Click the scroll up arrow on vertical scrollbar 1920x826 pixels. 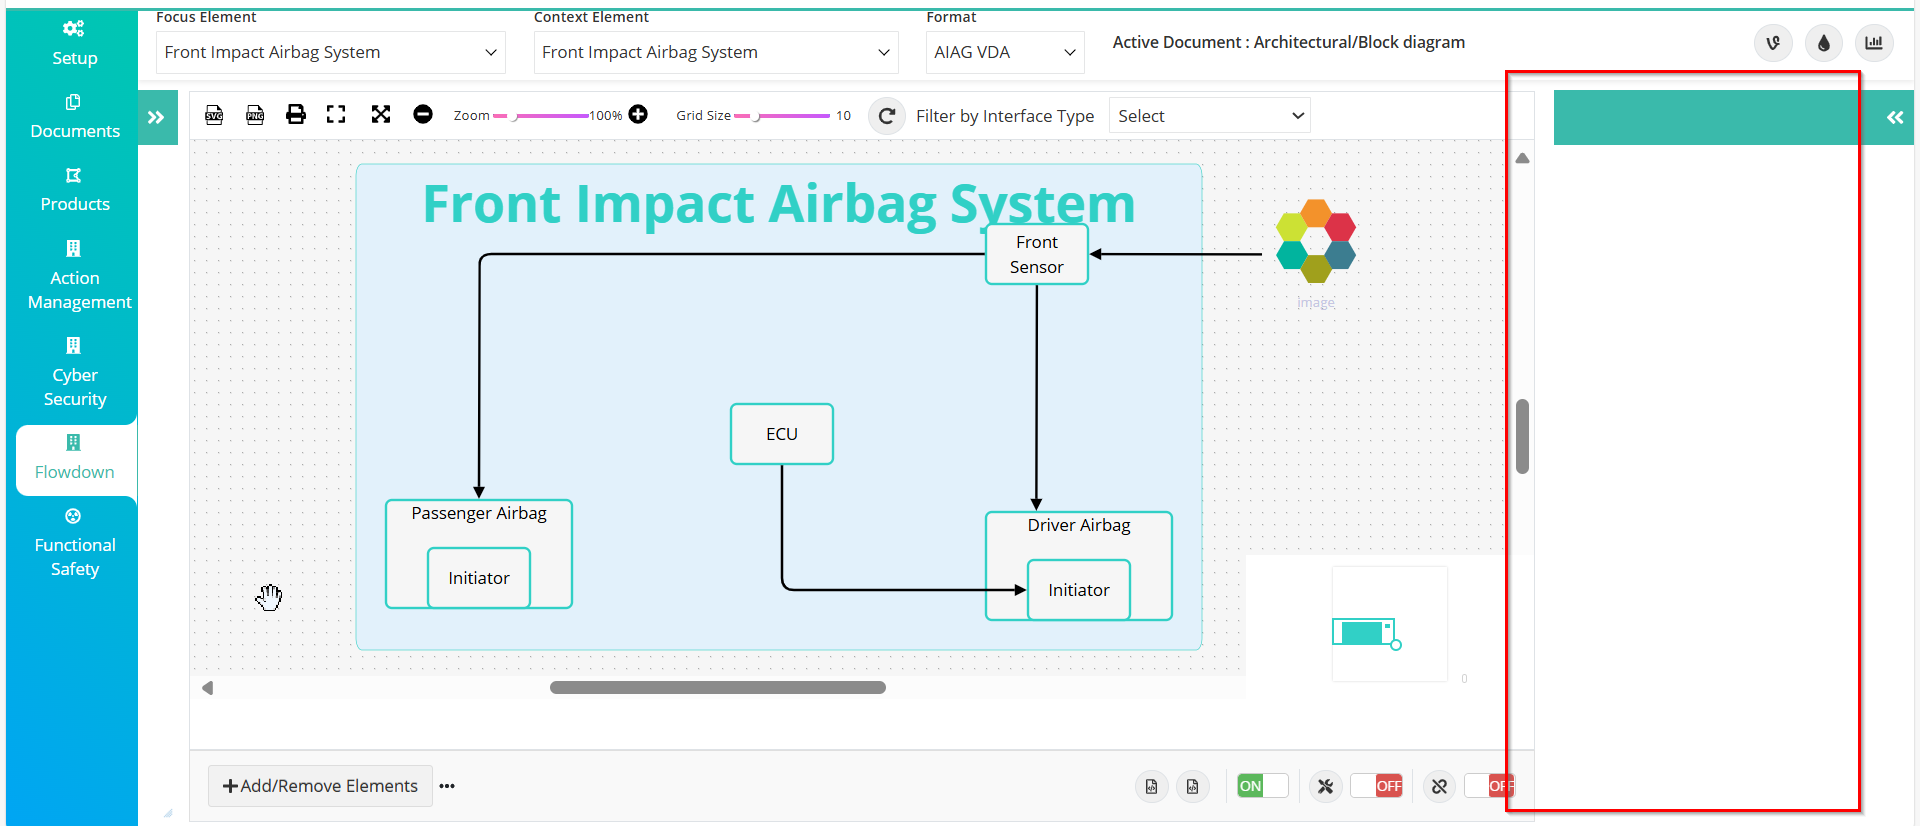click(x=1522, y=158)
